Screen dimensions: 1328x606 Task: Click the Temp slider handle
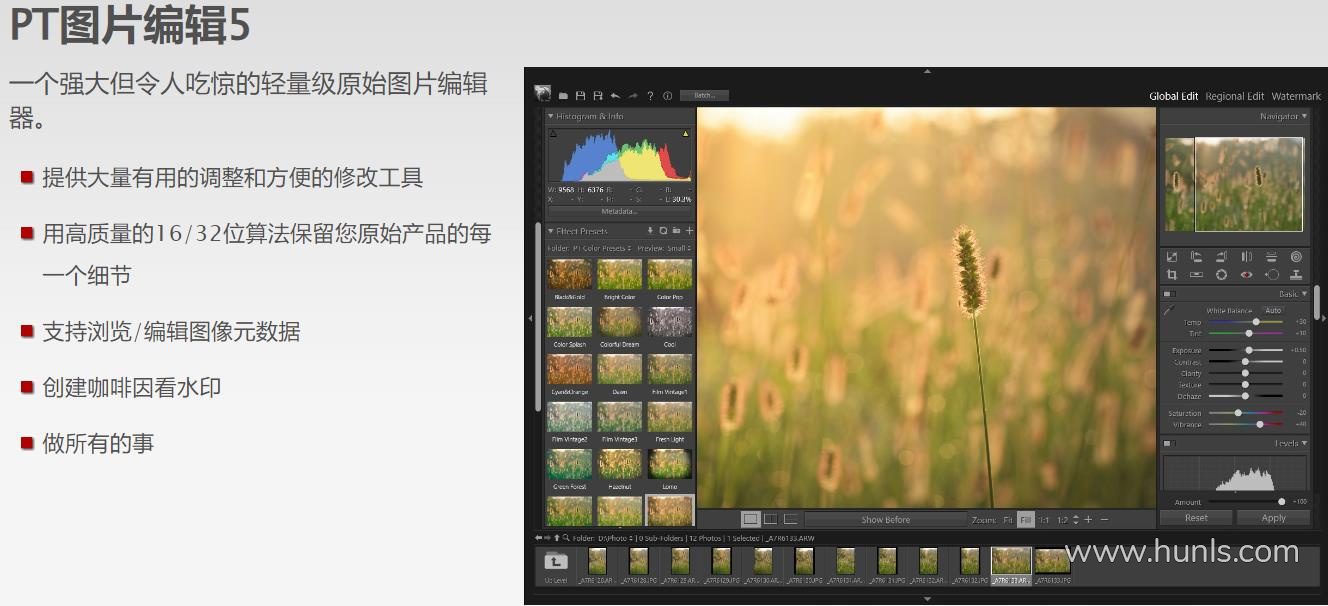[1256, 322]
